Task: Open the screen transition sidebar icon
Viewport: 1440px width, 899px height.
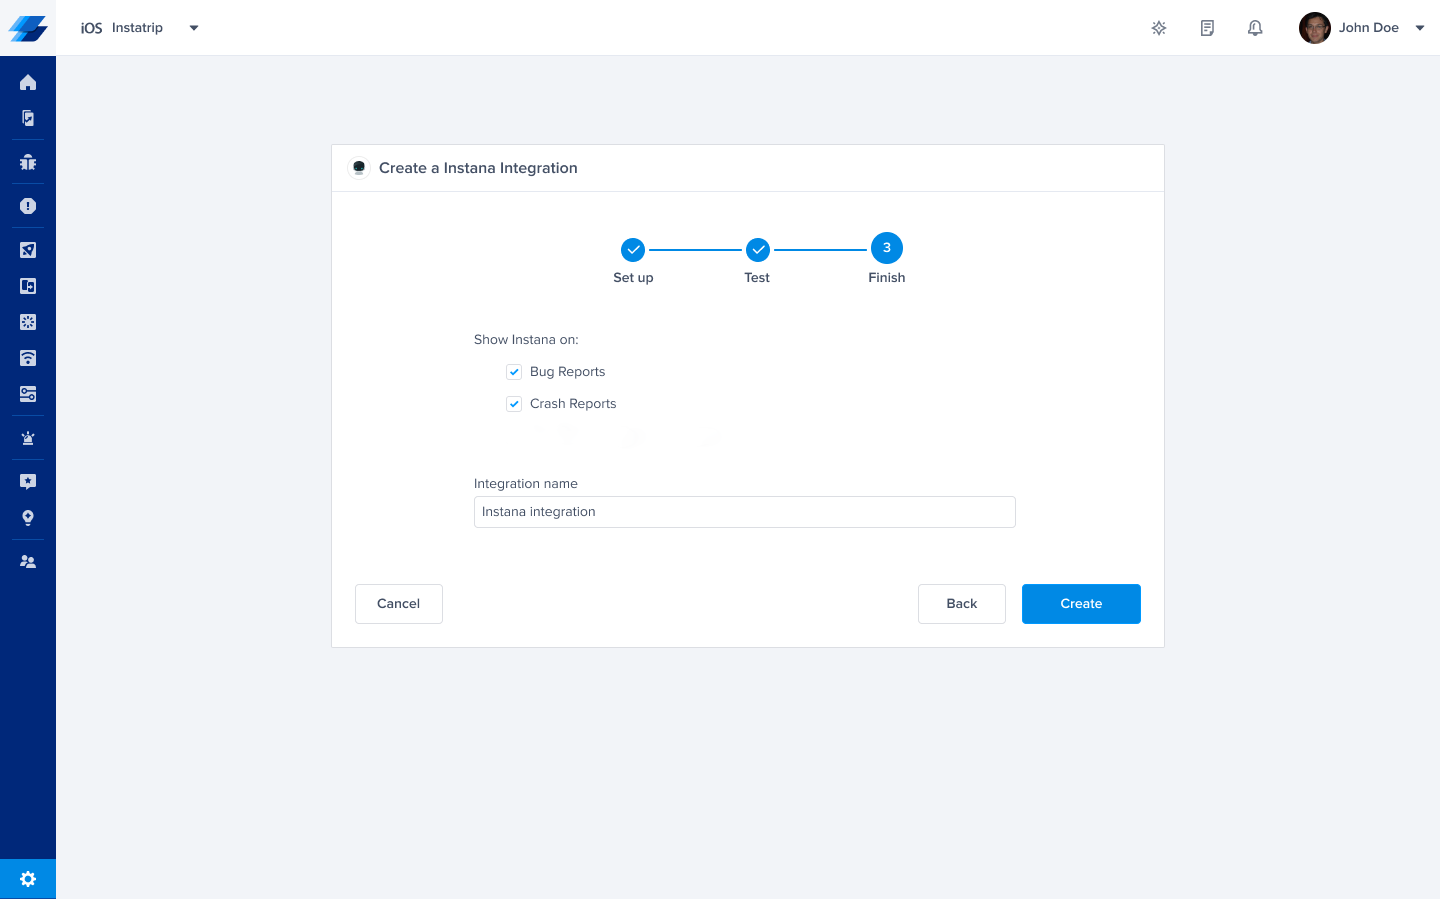Action: [x=28, y=286]
